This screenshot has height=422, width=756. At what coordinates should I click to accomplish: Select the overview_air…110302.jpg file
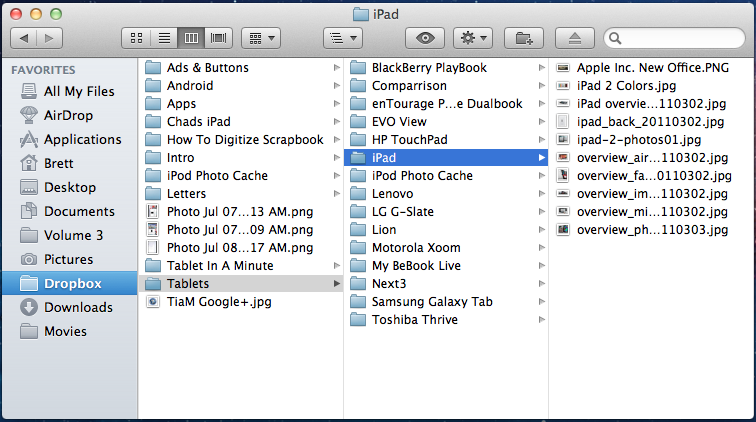[651, 158]
